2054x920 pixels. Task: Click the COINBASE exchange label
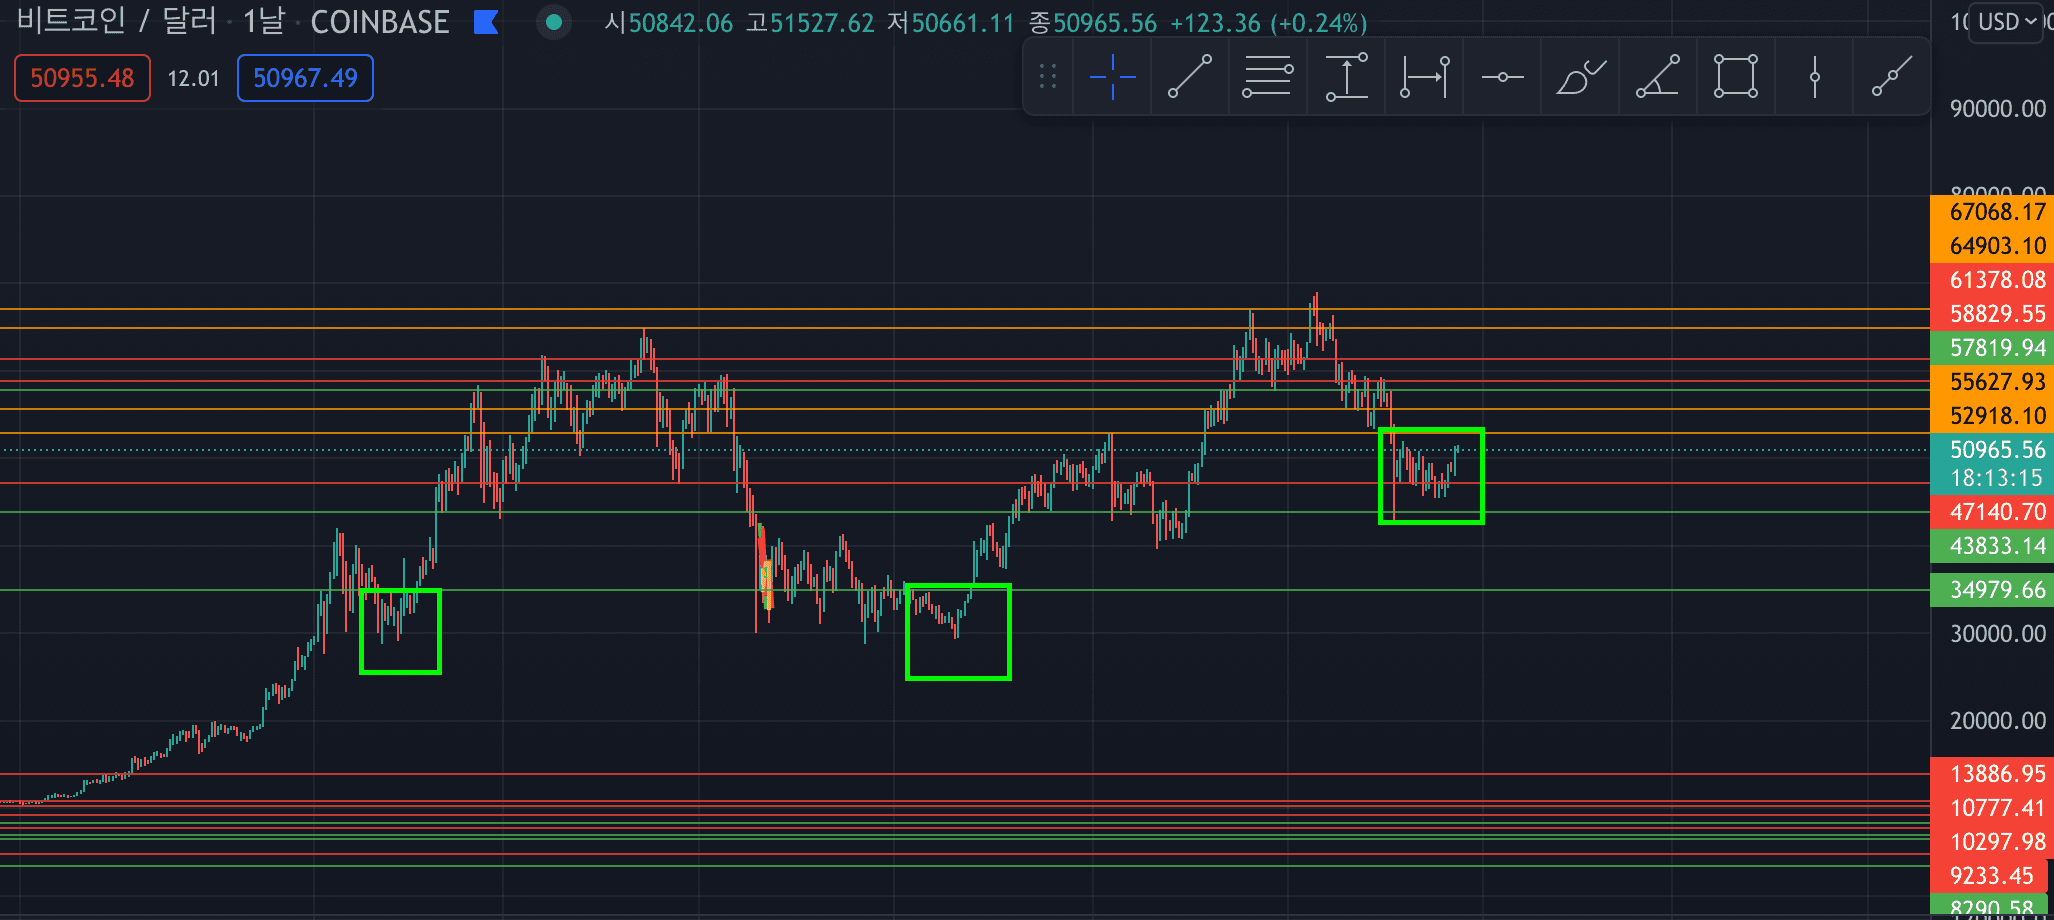point(380,22)
